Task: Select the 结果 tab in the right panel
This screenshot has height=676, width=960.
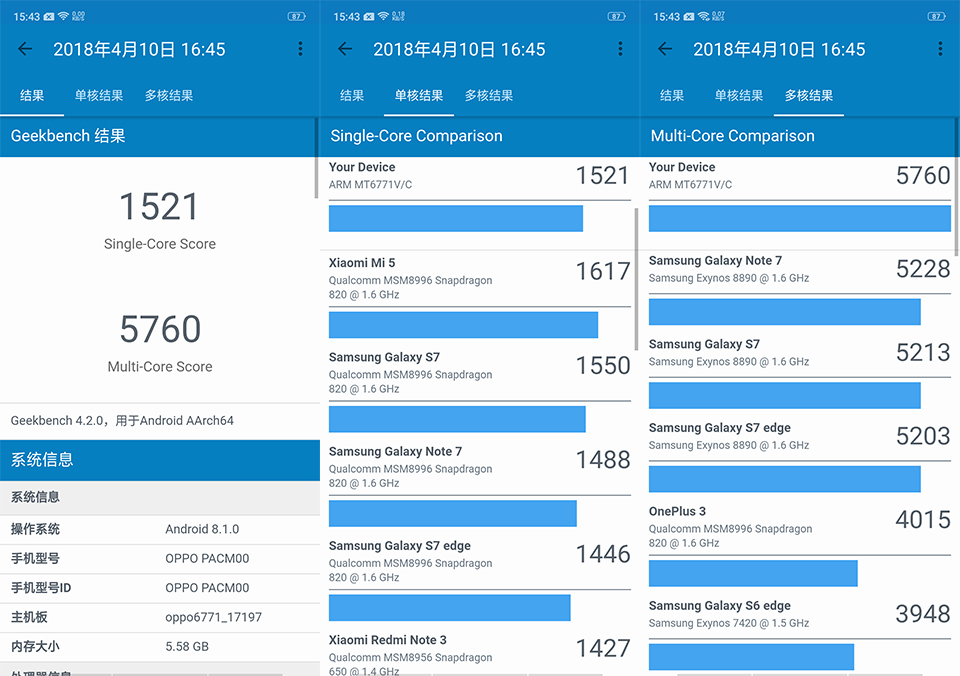Action: coord(671,95)
